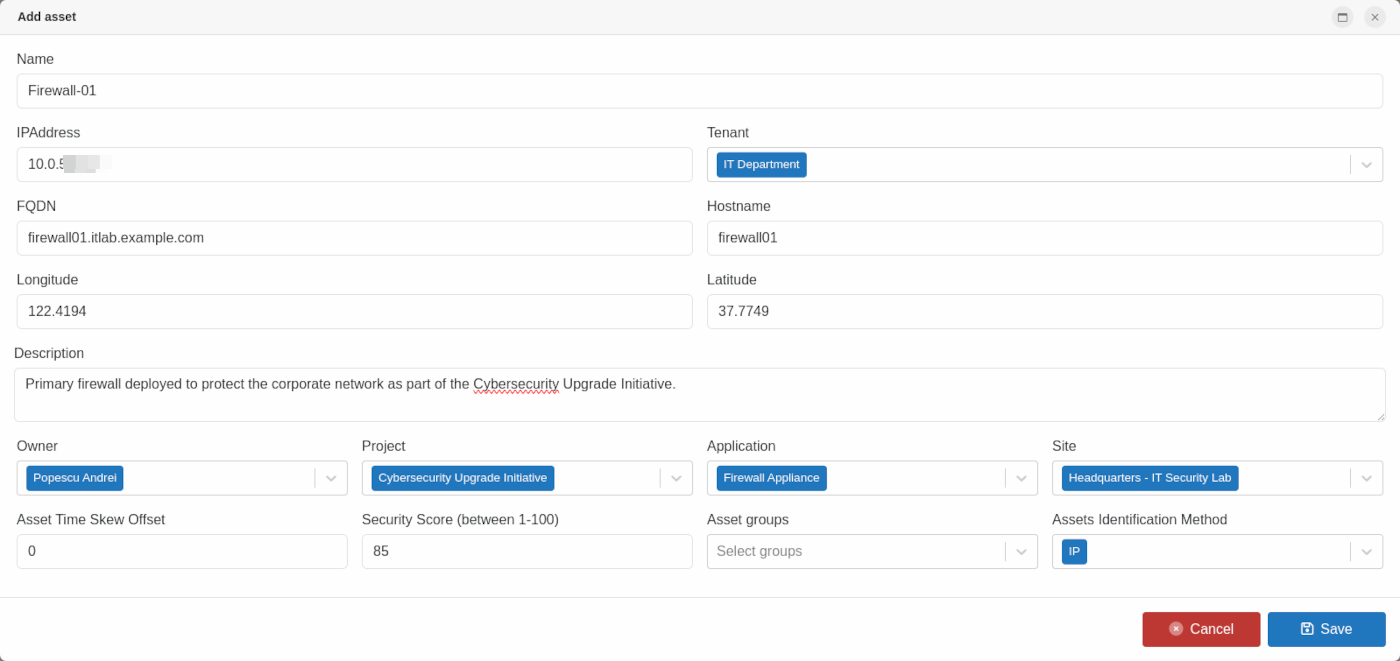Open the Asset groups selector

tap(855, 552)
